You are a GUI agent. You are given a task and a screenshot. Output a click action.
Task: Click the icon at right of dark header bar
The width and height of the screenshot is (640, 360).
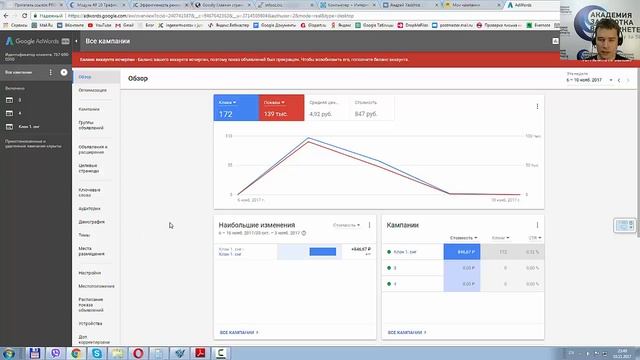click(555, 41)
